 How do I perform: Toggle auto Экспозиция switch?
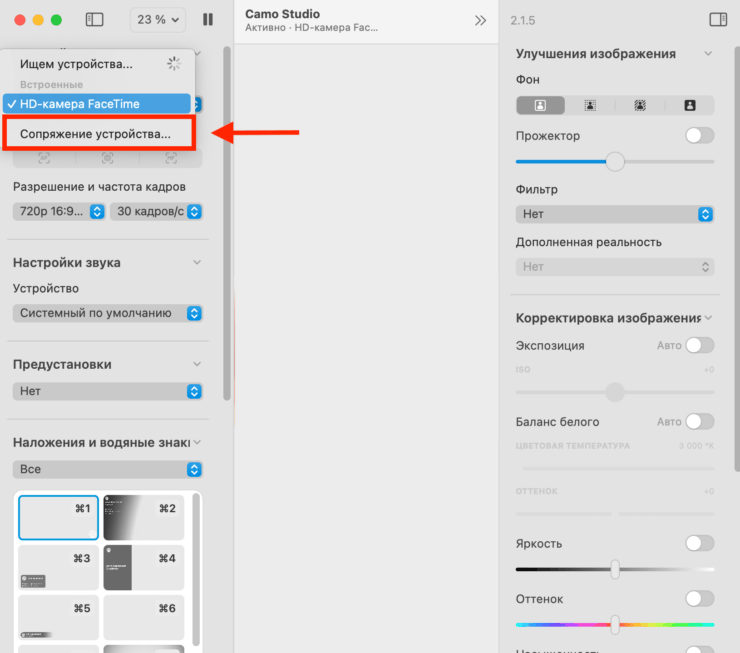click(x=699, y=345)
